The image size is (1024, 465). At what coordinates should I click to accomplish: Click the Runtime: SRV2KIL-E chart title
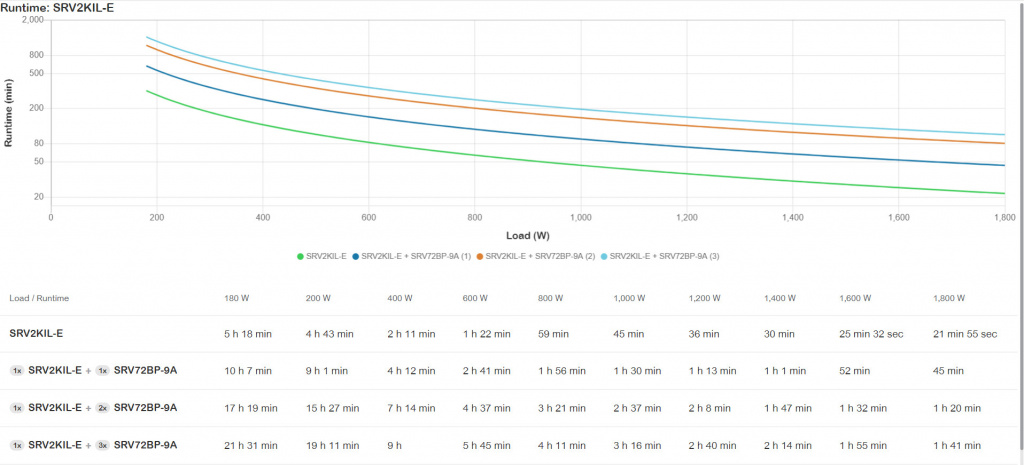click(60, 8)
